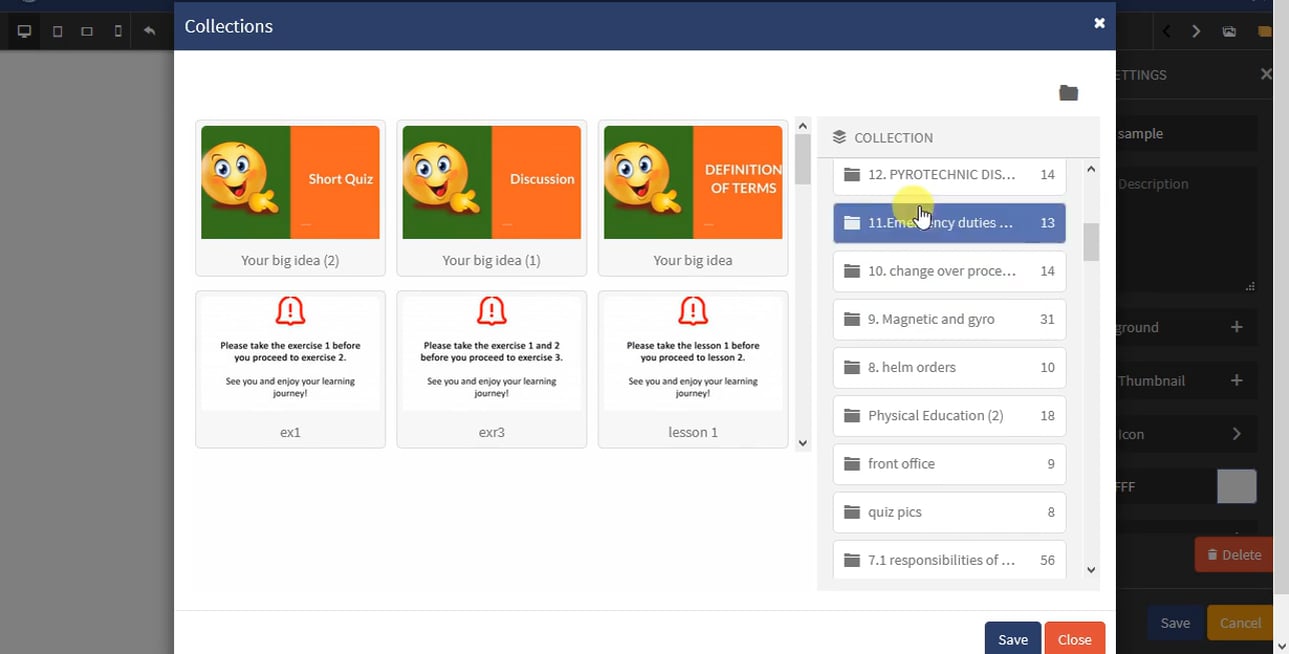The width and height of the screenshot is (1289, 654).
Task: Click the undo arrow in the top toolbar
Action: 149,31
